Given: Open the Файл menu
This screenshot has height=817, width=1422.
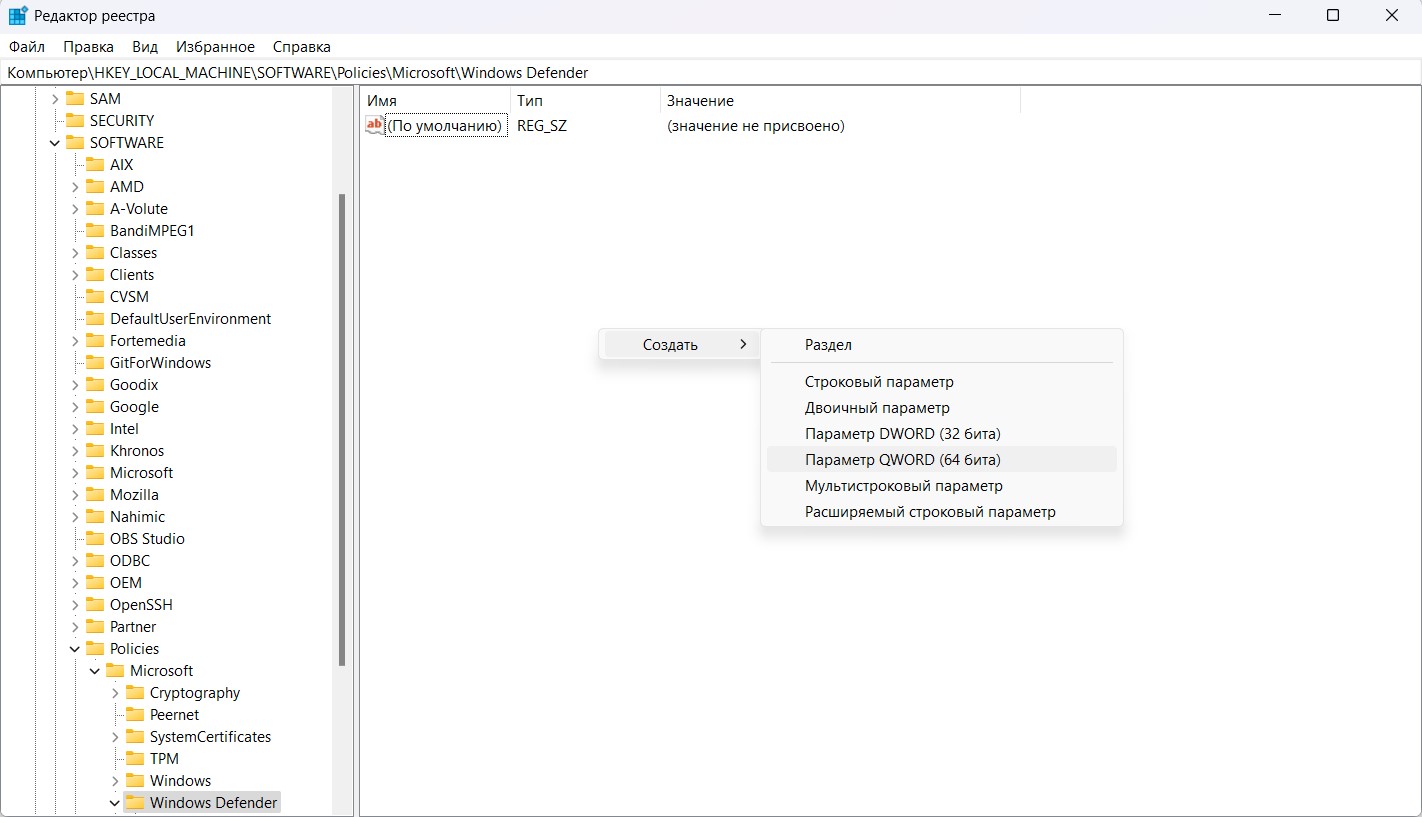Looking at the screenshot, I should click(x=27, y=47).
